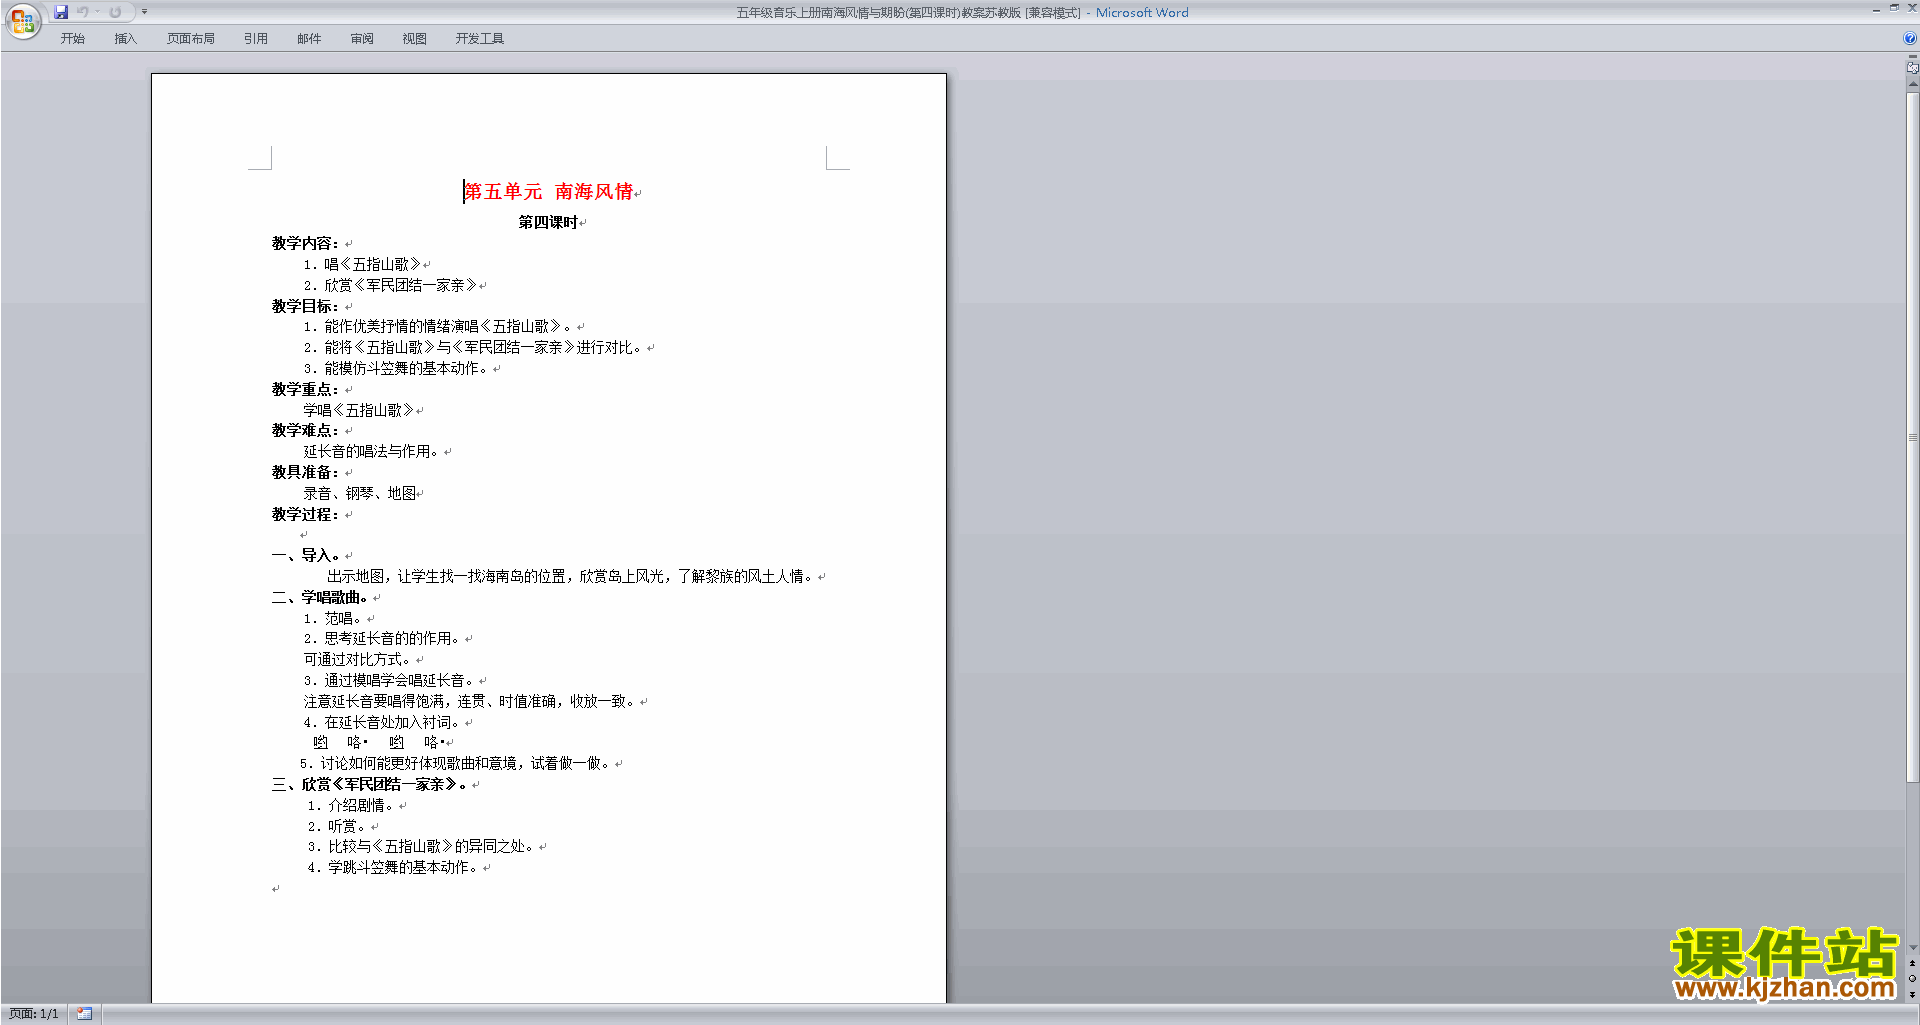Click the subtitle '第四课时'
Image resolution: width=1920 pixels, height=1025 pixels.
tap(548, 222)
